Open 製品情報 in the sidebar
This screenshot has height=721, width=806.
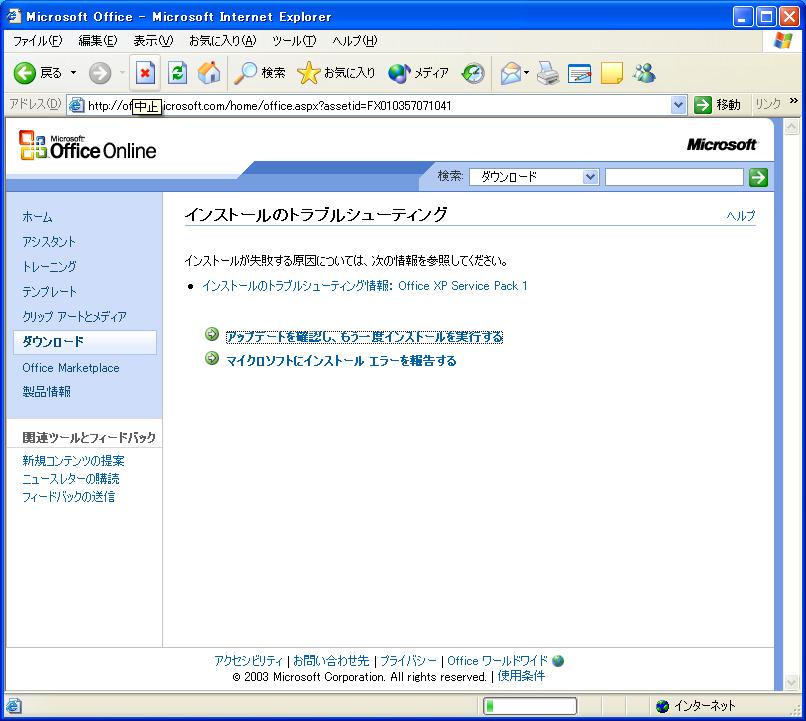click(46, 392)
